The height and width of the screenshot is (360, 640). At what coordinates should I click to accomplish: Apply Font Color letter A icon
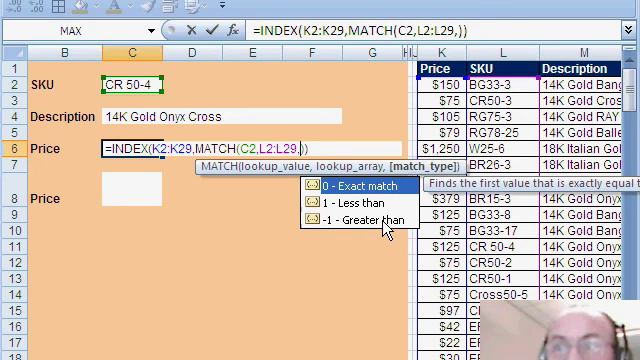[x=114, y=6]
